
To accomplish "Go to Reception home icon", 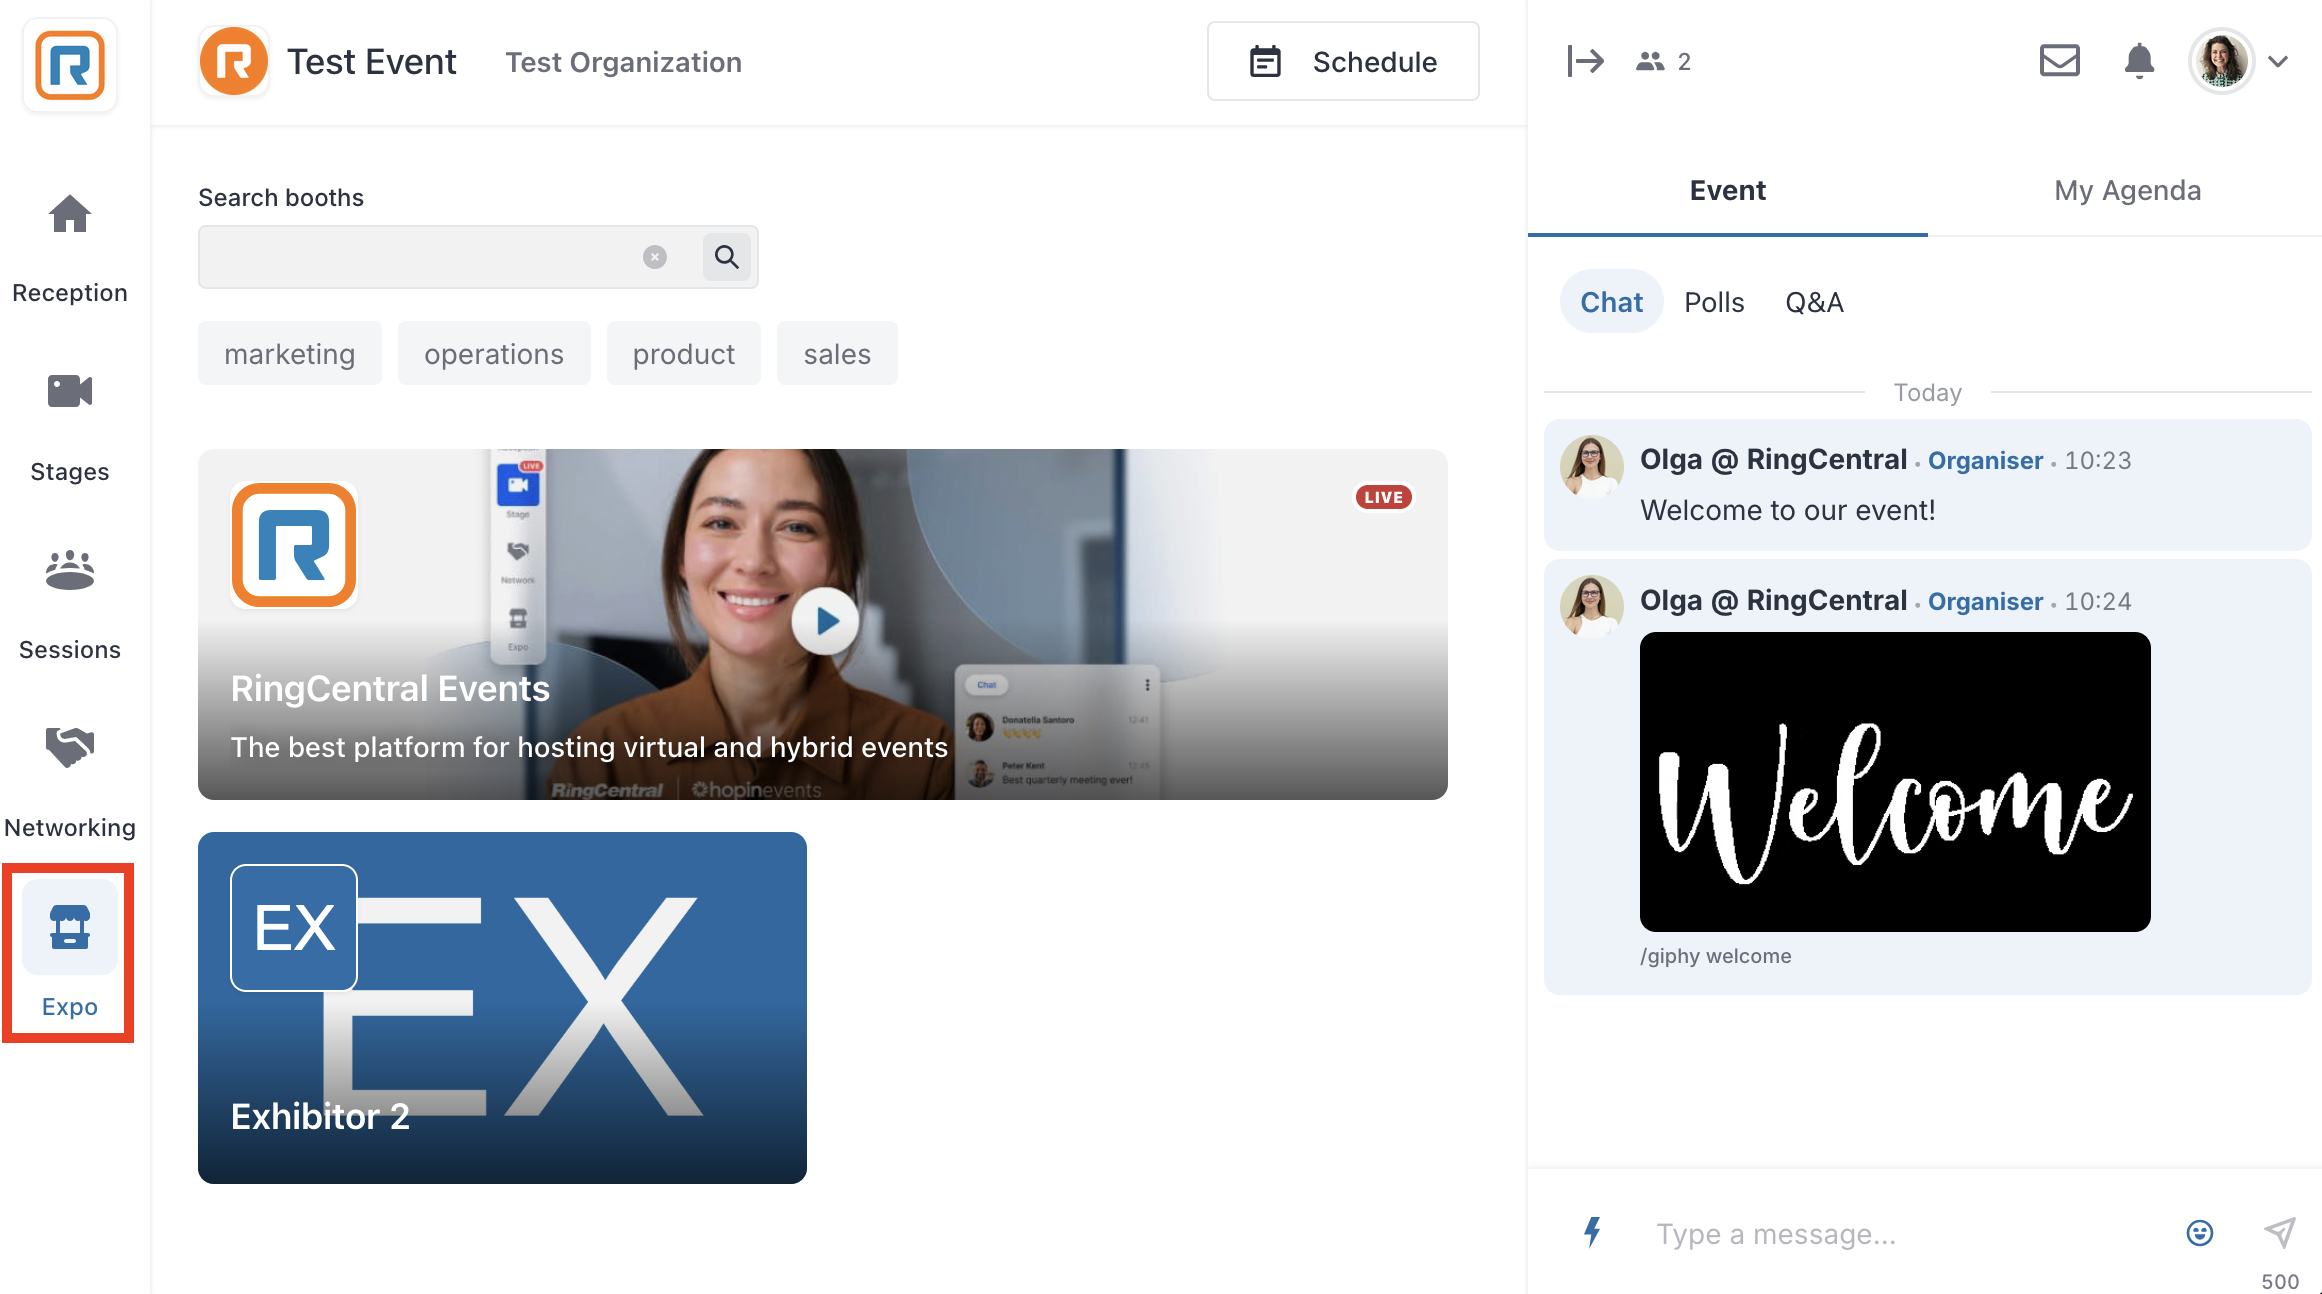I will tap(70, 214).
